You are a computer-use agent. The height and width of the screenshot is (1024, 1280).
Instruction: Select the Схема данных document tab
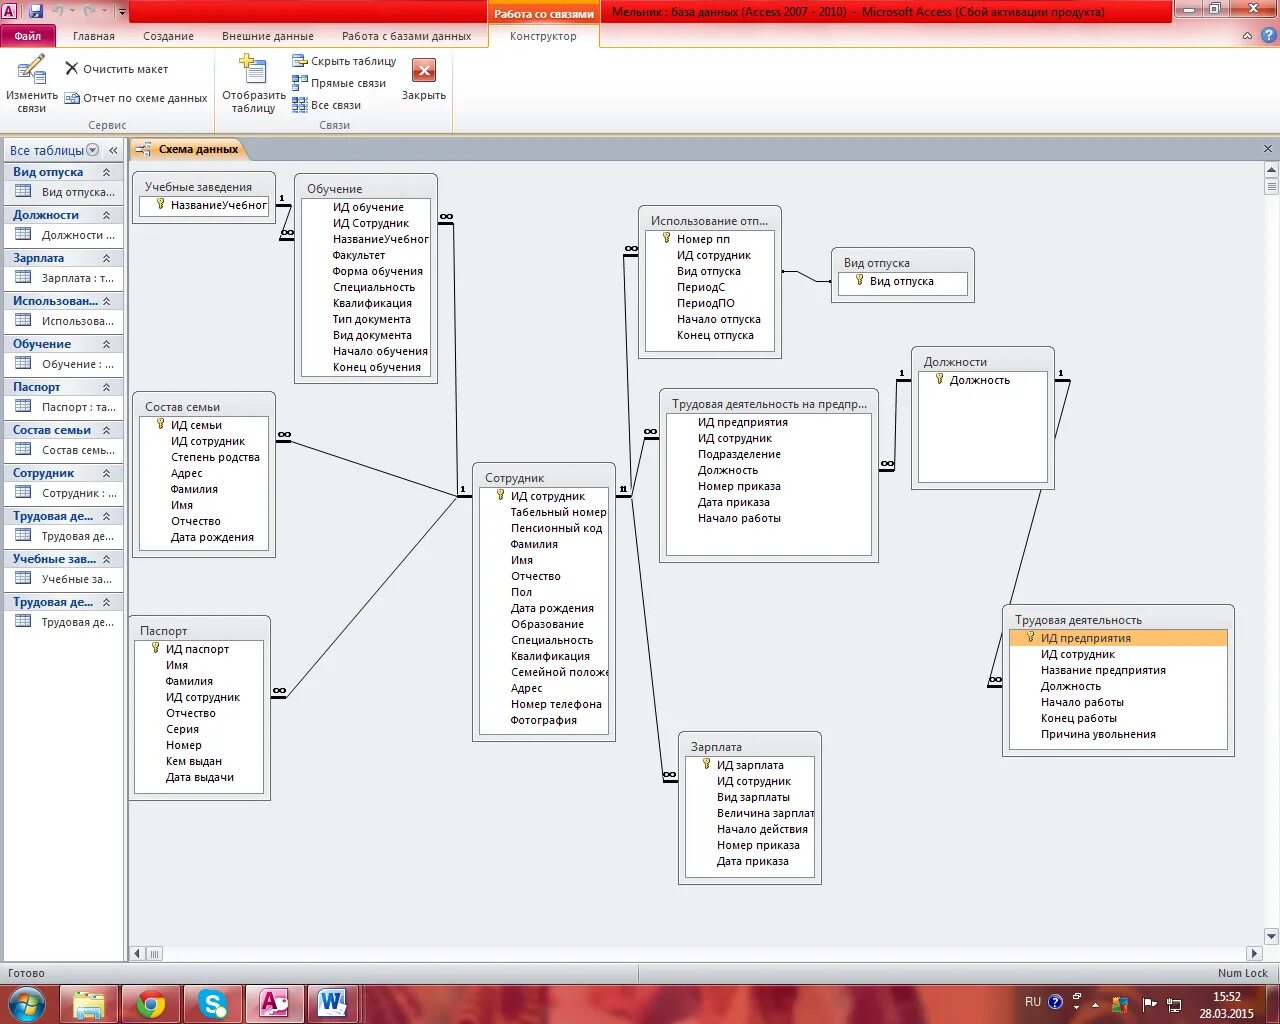tap(188, 149)
